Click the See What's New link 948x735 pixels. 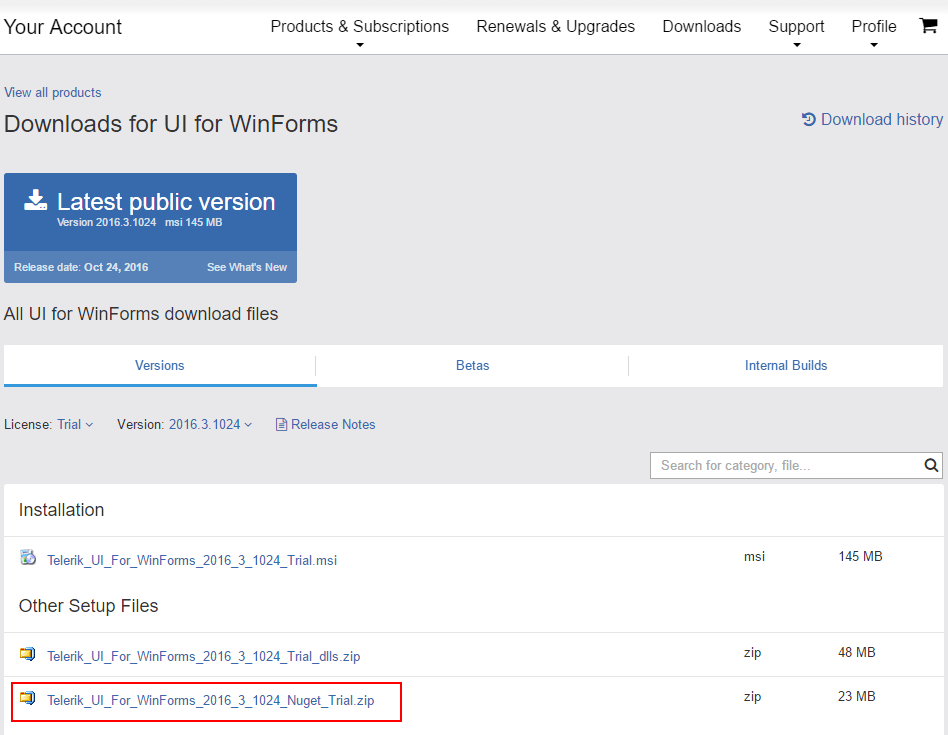(x=247, y=267)
